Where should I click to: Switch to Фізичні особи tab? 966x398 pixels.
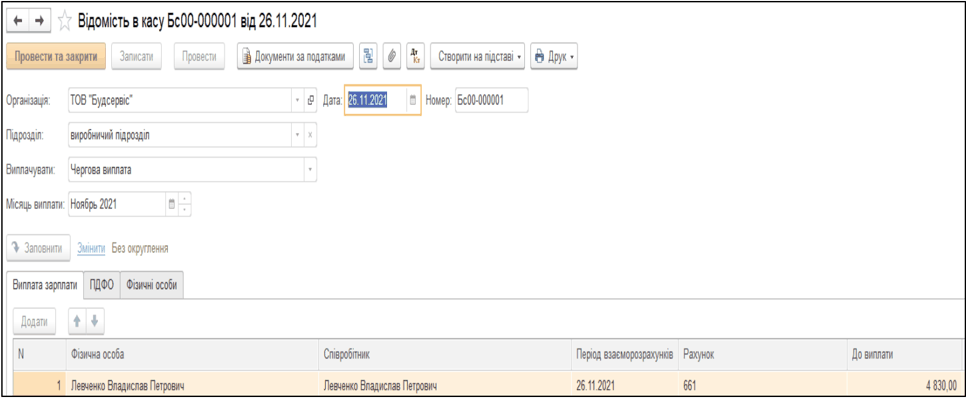click(x=152, y=285)
